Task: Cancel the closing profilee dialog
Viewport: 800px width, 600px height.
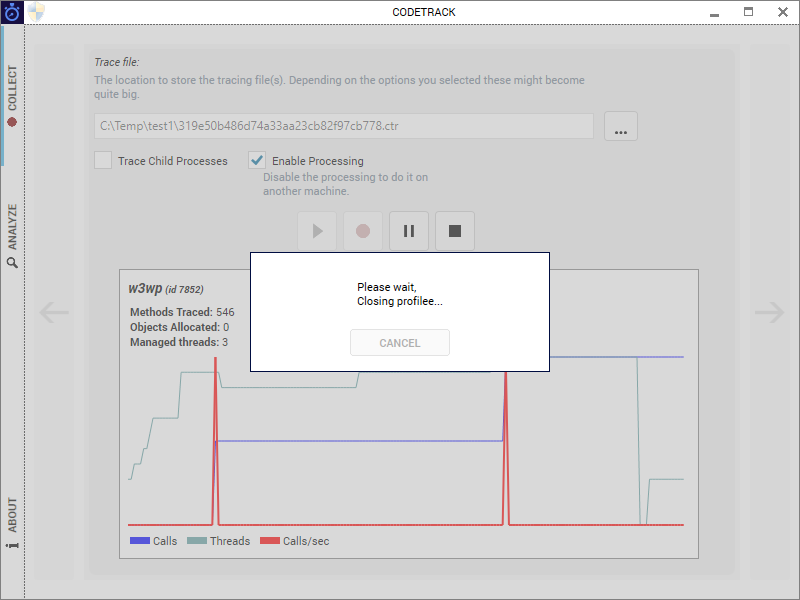Action: coord(399,343)
